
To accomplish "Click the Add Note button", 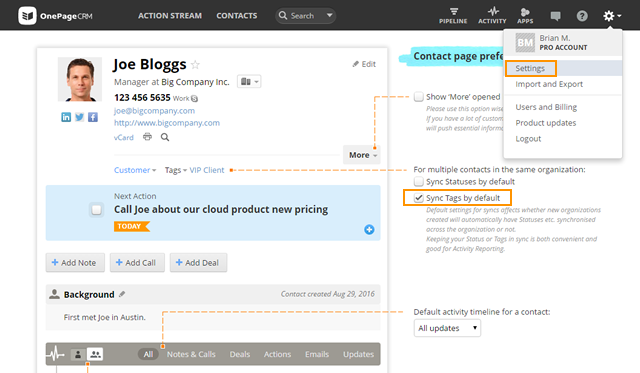I will point(75,263).
